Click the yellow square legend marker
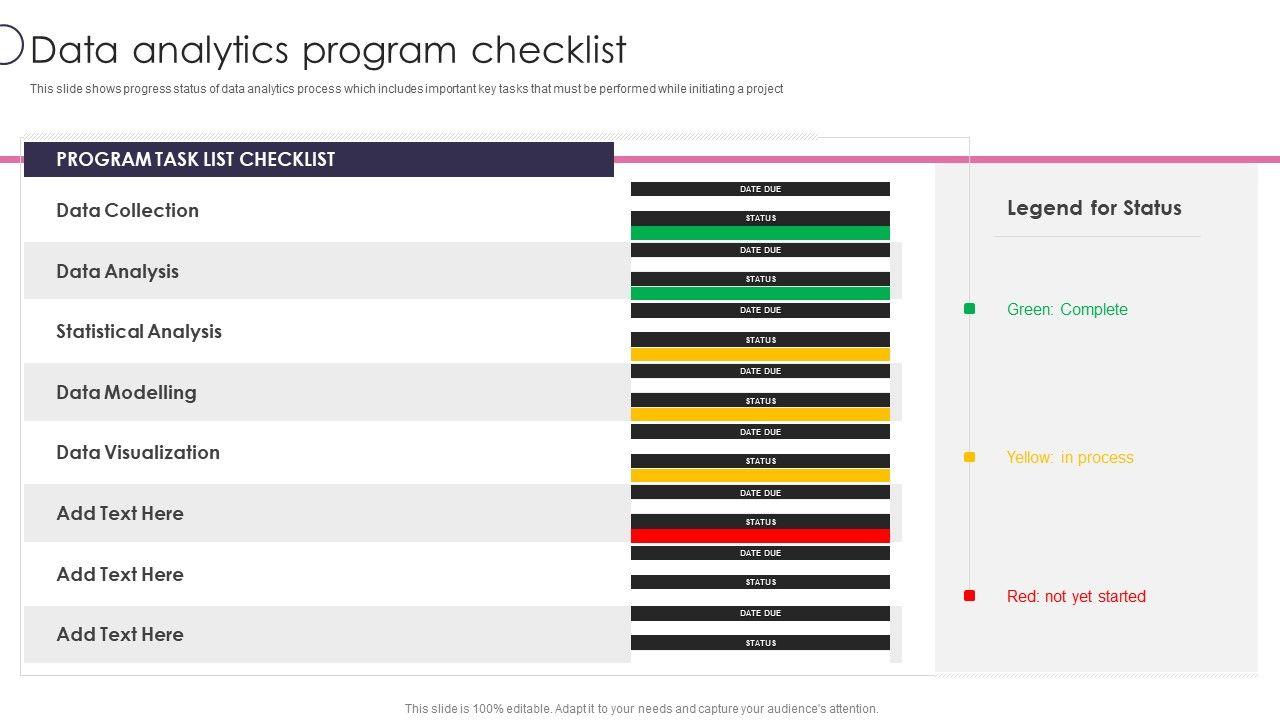Viewport: 1280px width, 720px height. pyautogui.click(x=969, y=457)
